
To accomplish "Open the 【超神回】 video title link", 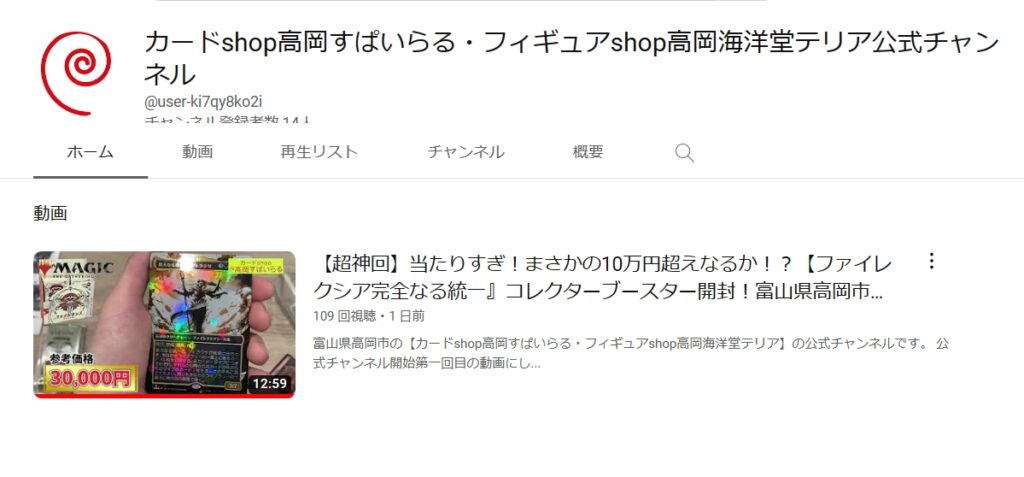I will coord(601,278).
